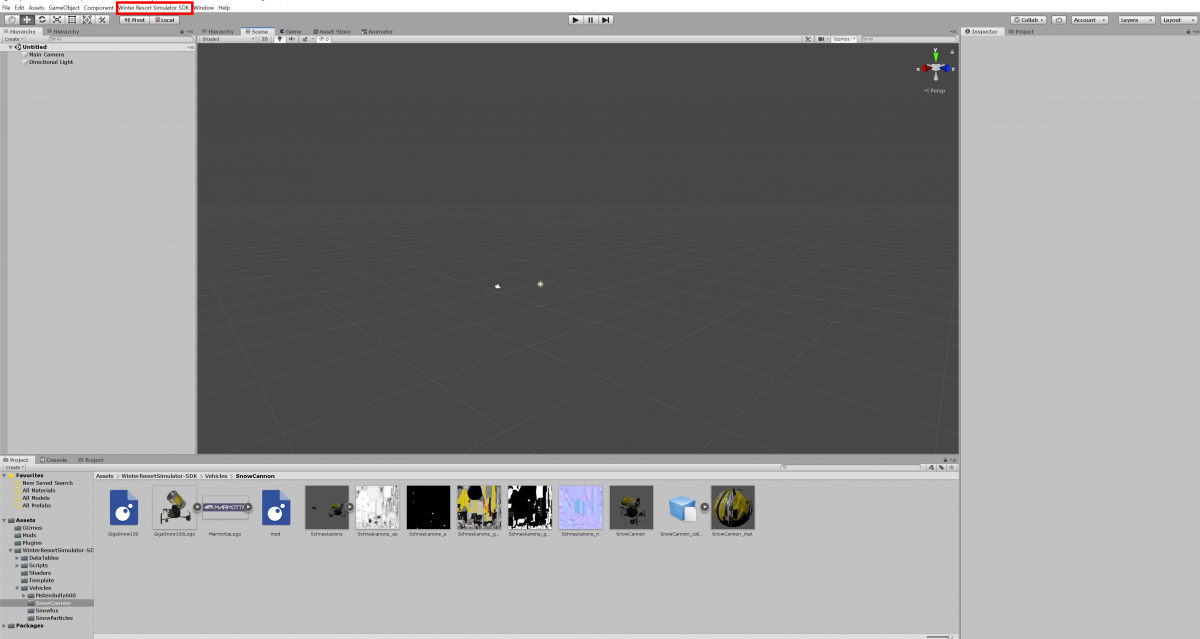Select the Rotate tool
Screen dimensions: 1200x639
[x=42, y=20]
